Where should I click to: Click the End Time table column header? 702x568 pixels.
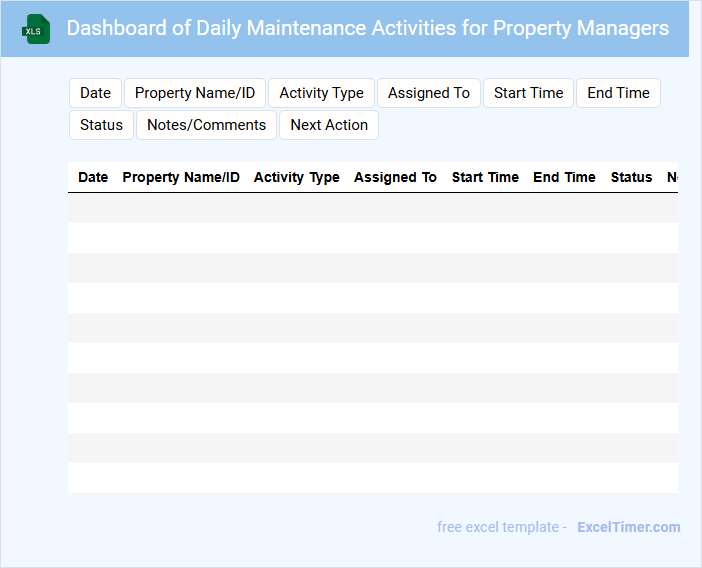coord(564,177)
